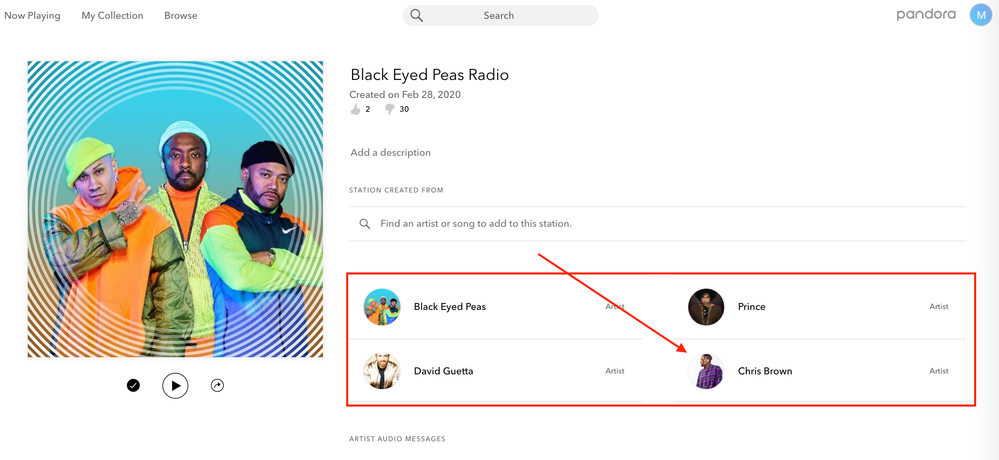Open the user profile avatar
Viewport: 999px width, 460px height.
[x=981, y=15]
